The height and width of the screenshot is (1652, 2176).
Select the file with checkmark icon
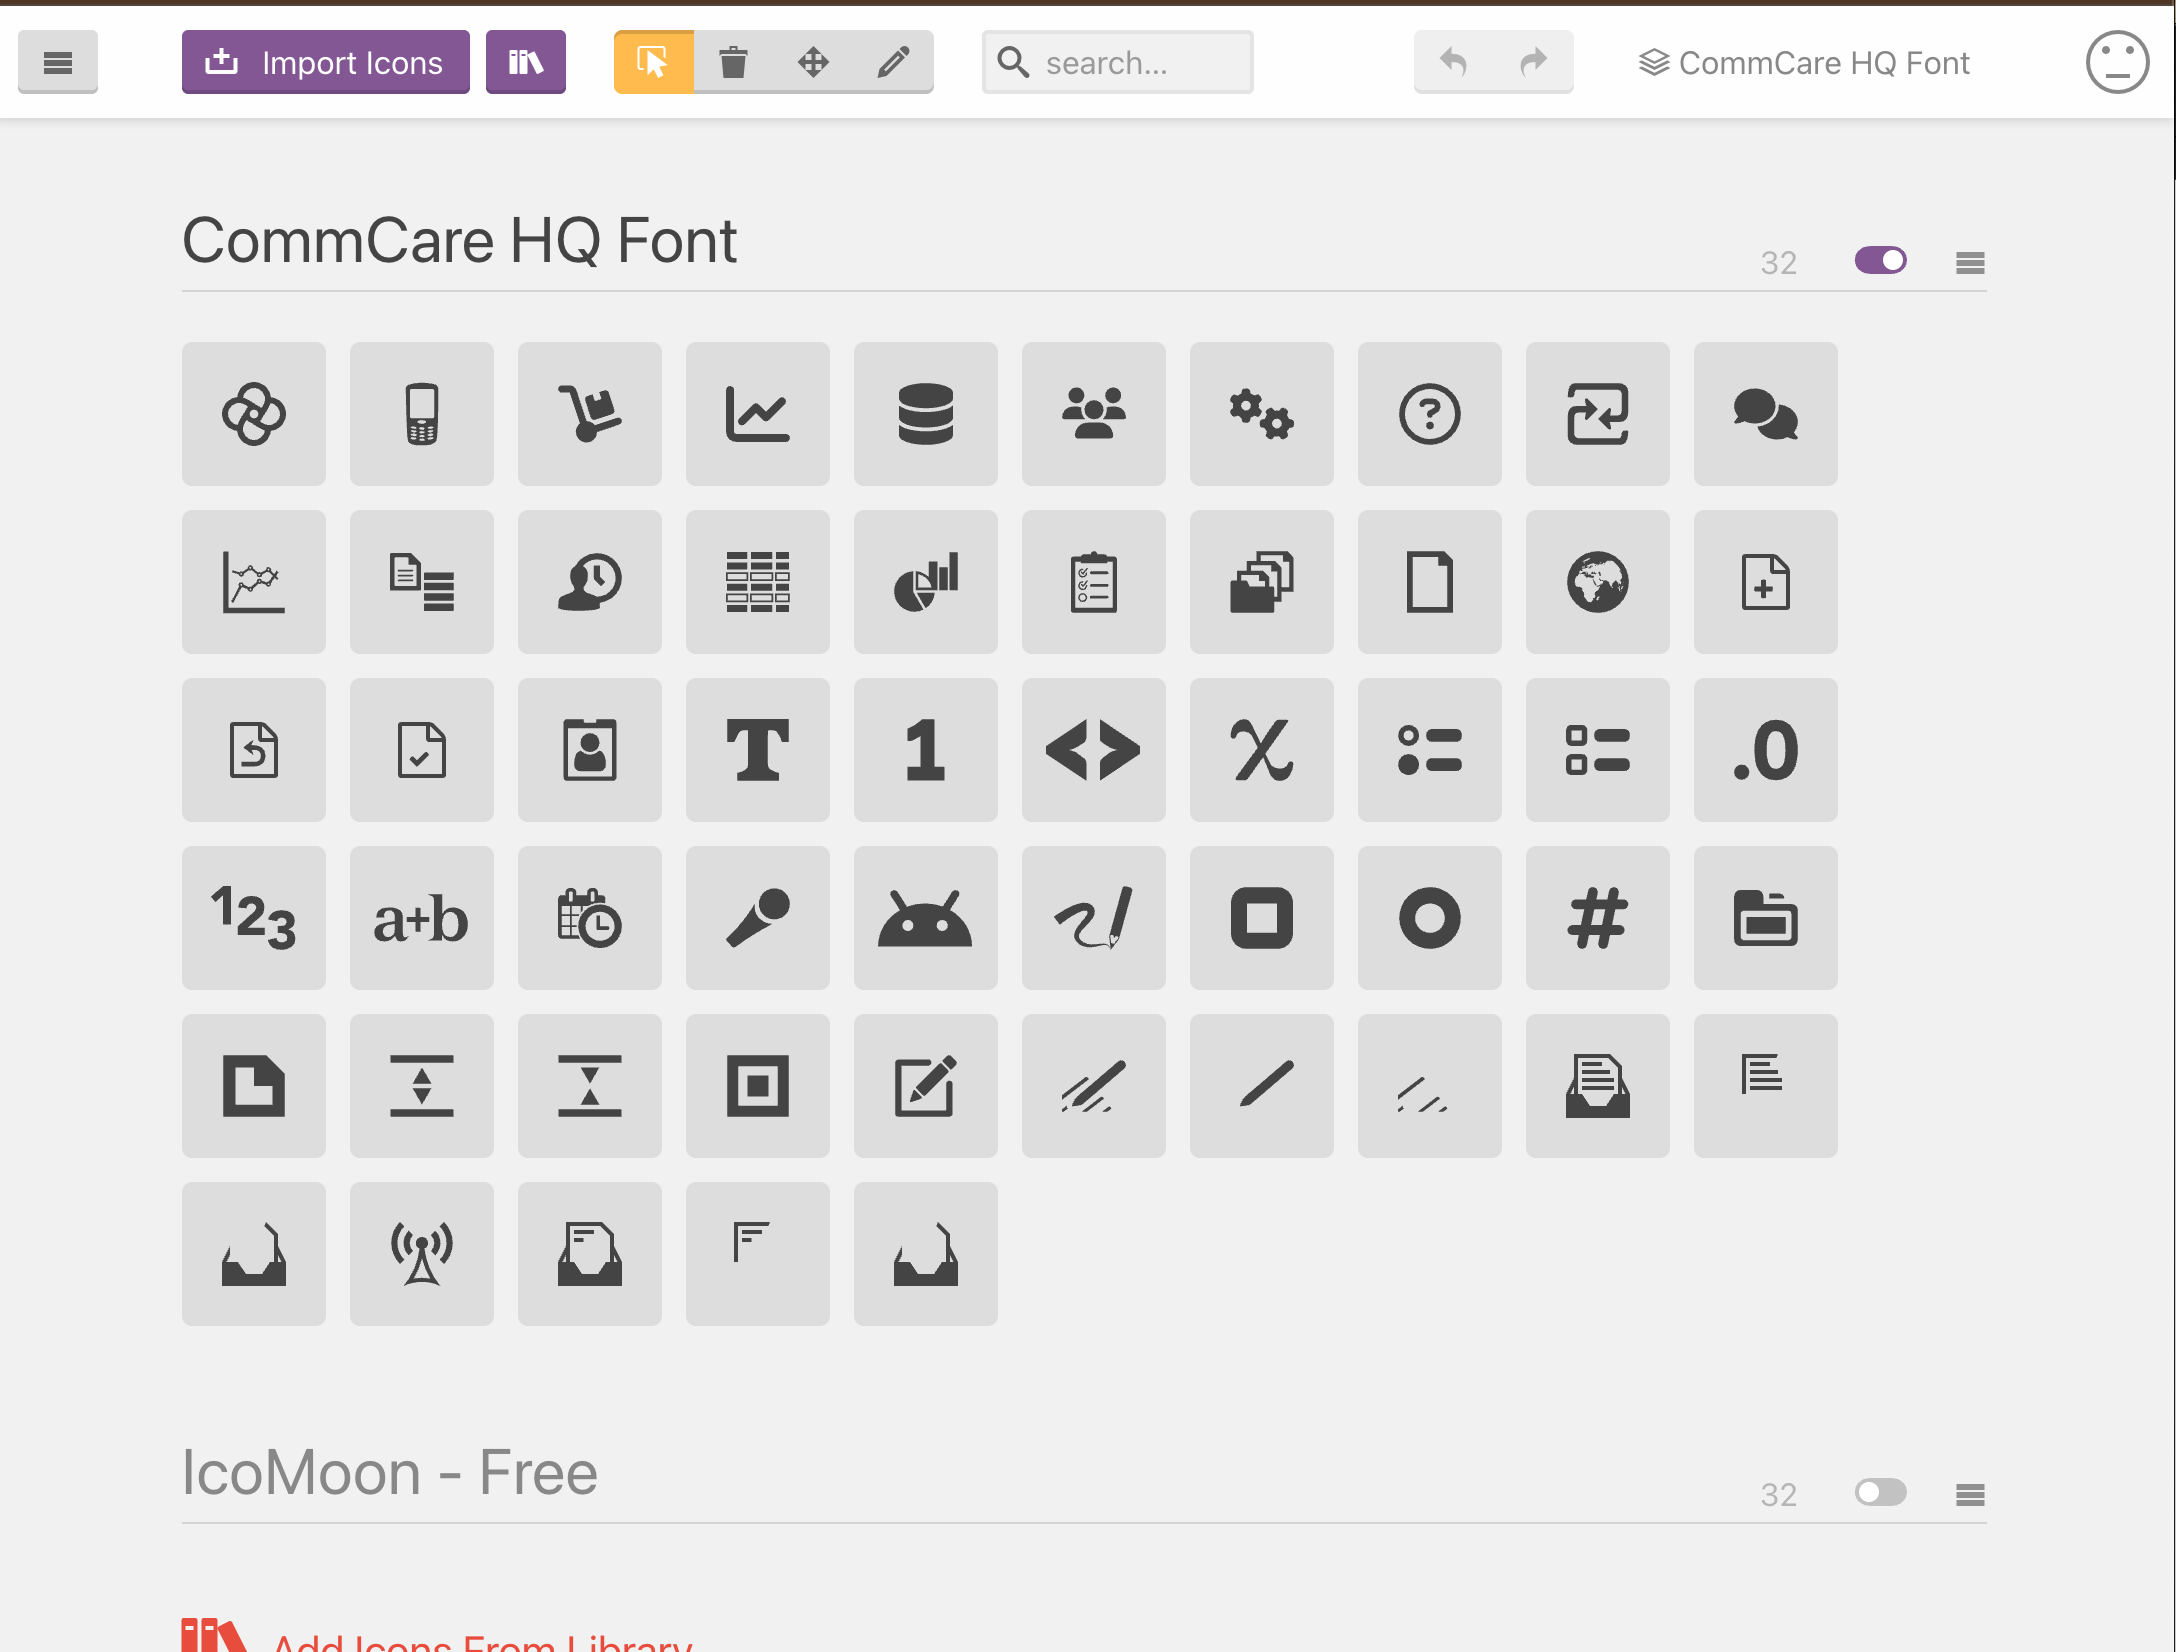point(422,750)
